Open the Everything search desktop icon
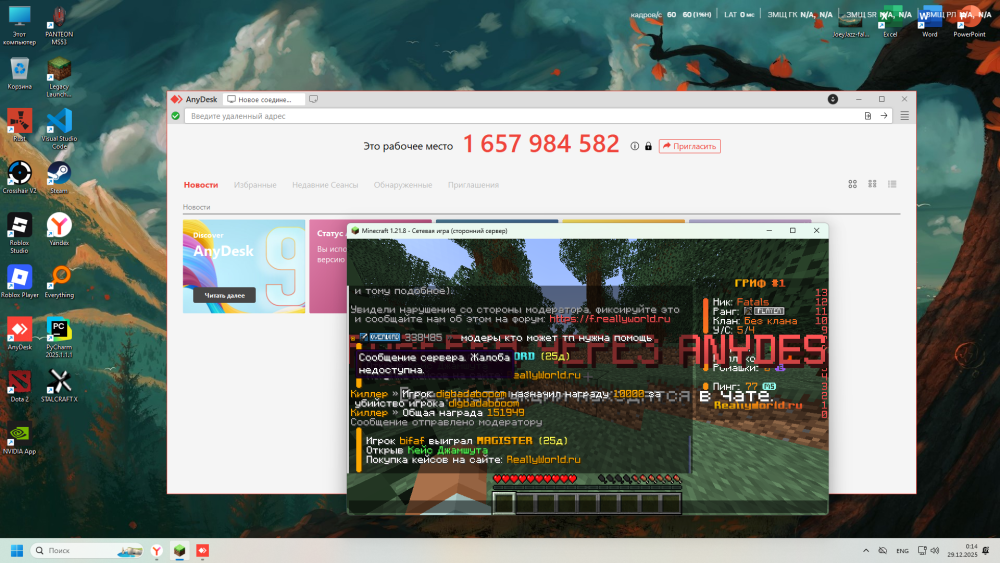Viewport: 1000px width, 563px height. tap(59, 282)
